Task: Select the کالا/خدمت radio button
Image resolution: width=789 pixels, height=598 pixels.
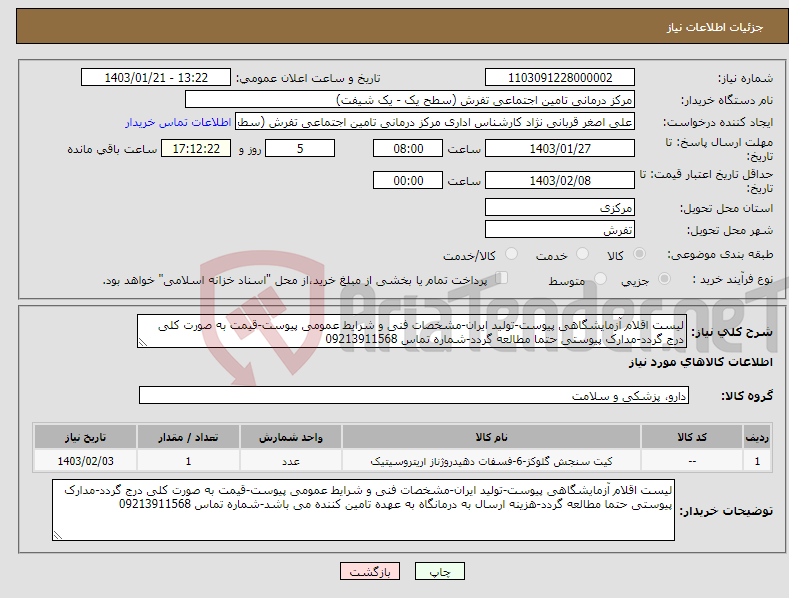Action: [x=511, y=254]
